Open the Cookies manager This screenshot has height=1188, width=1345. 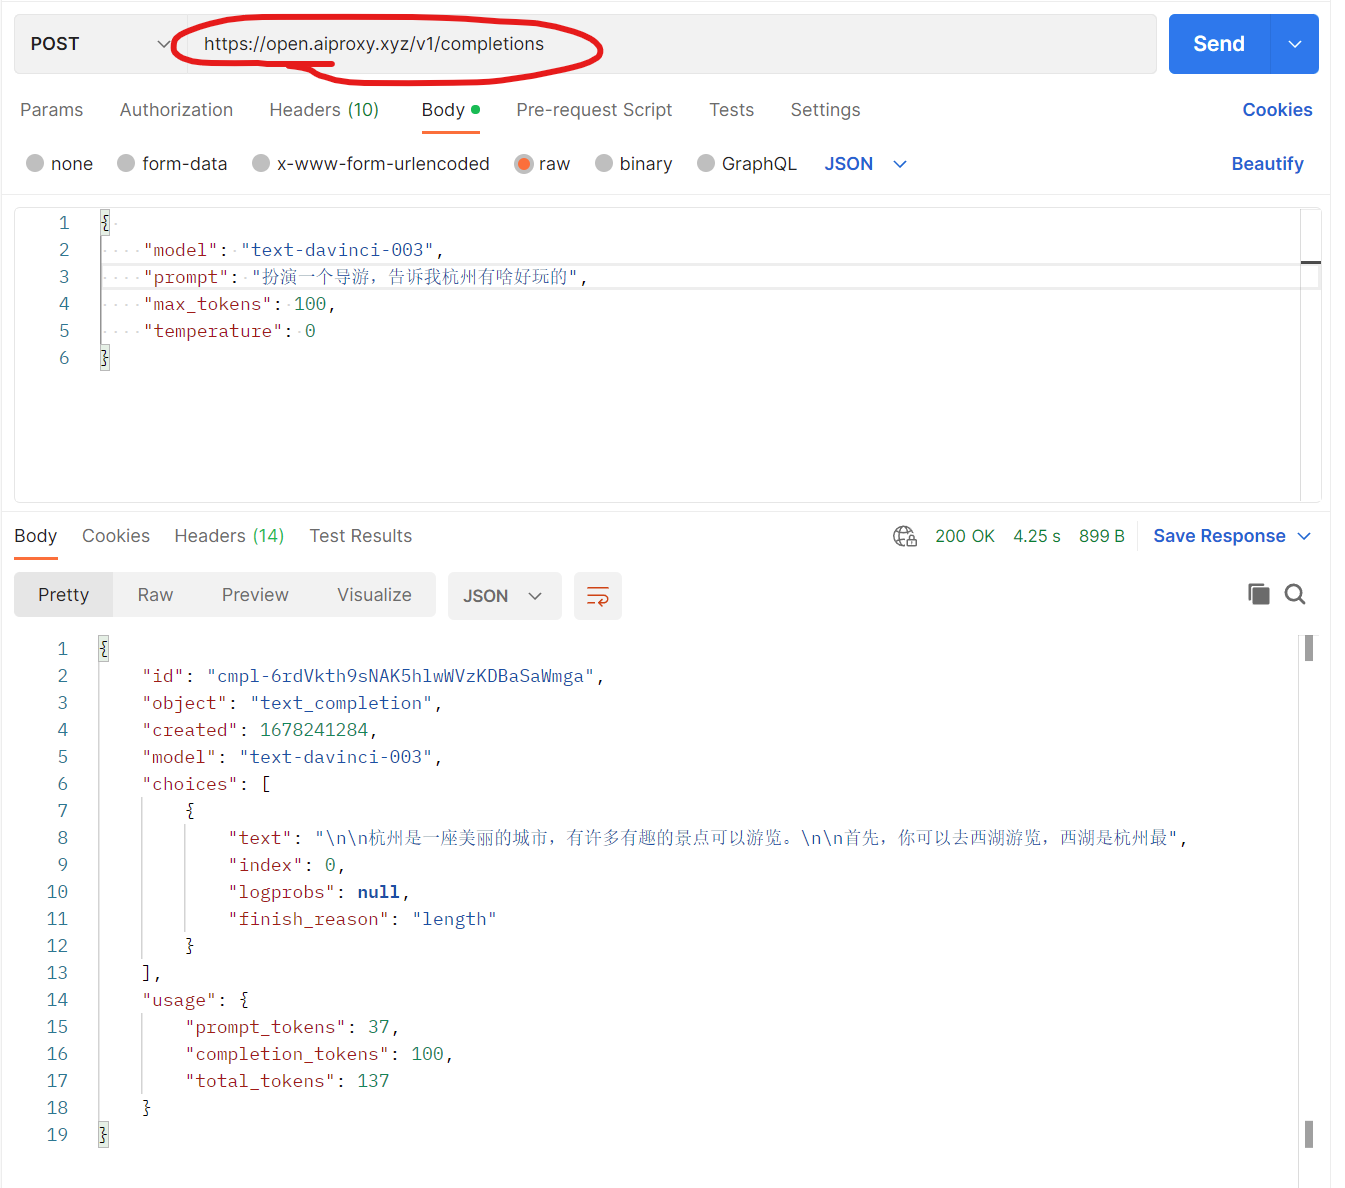tap(1277, 110)
